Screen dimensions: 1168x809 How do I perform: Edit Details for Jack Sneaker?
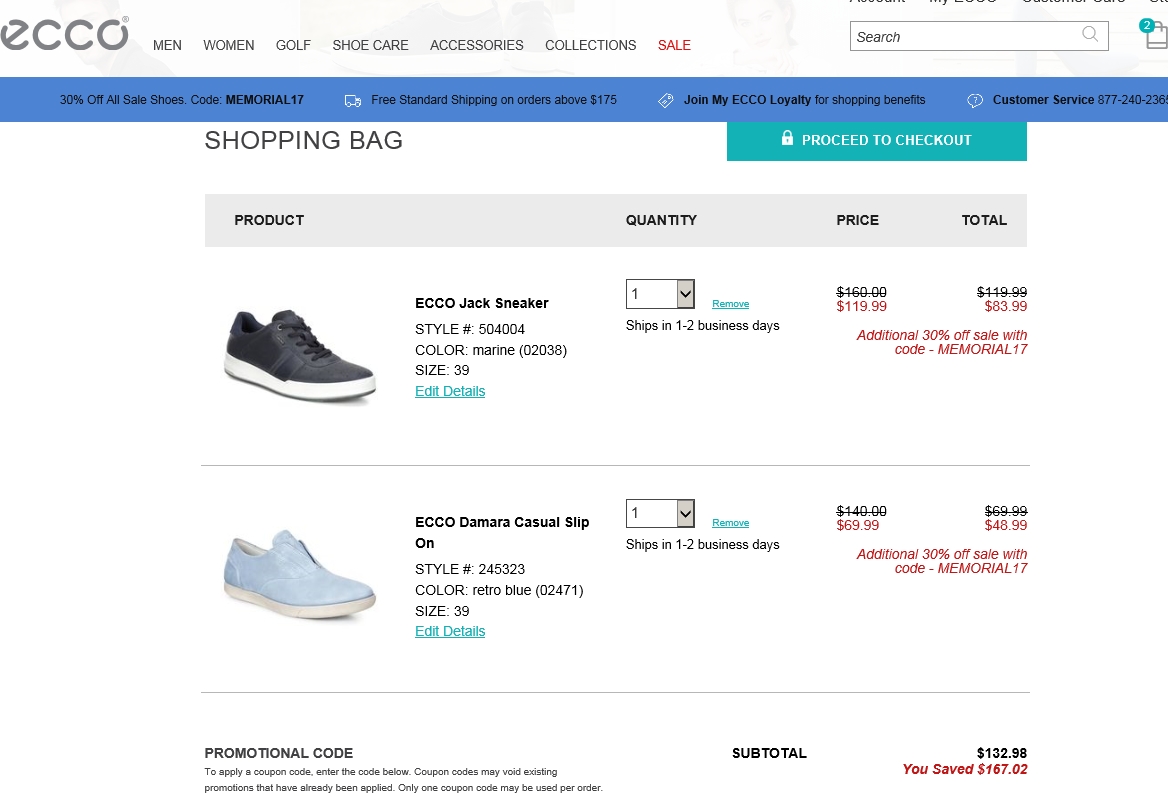(450, 391)
